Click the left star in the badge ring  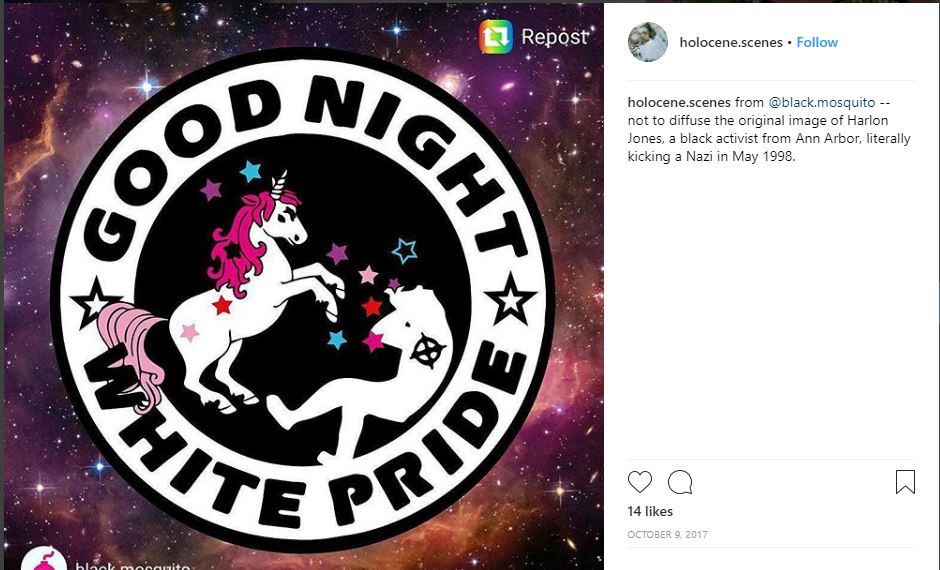(95, 303)
